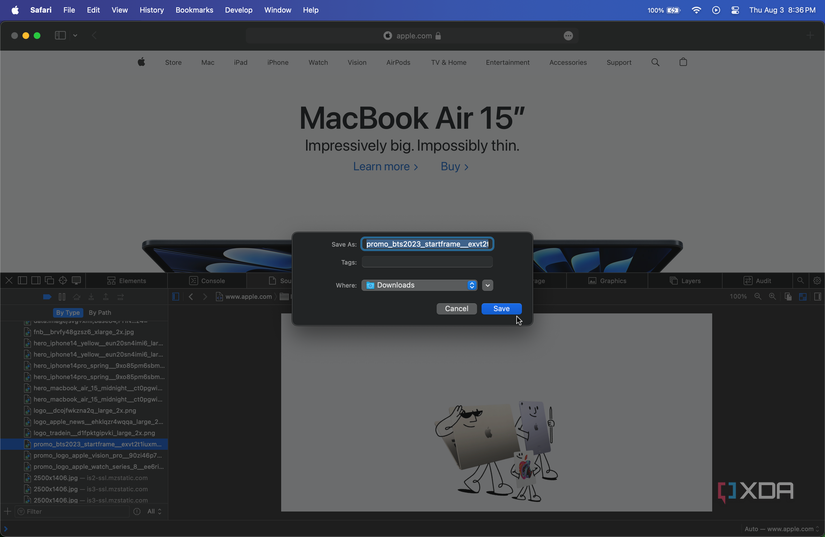Open device settings monitor icon

tap(77, 280)
